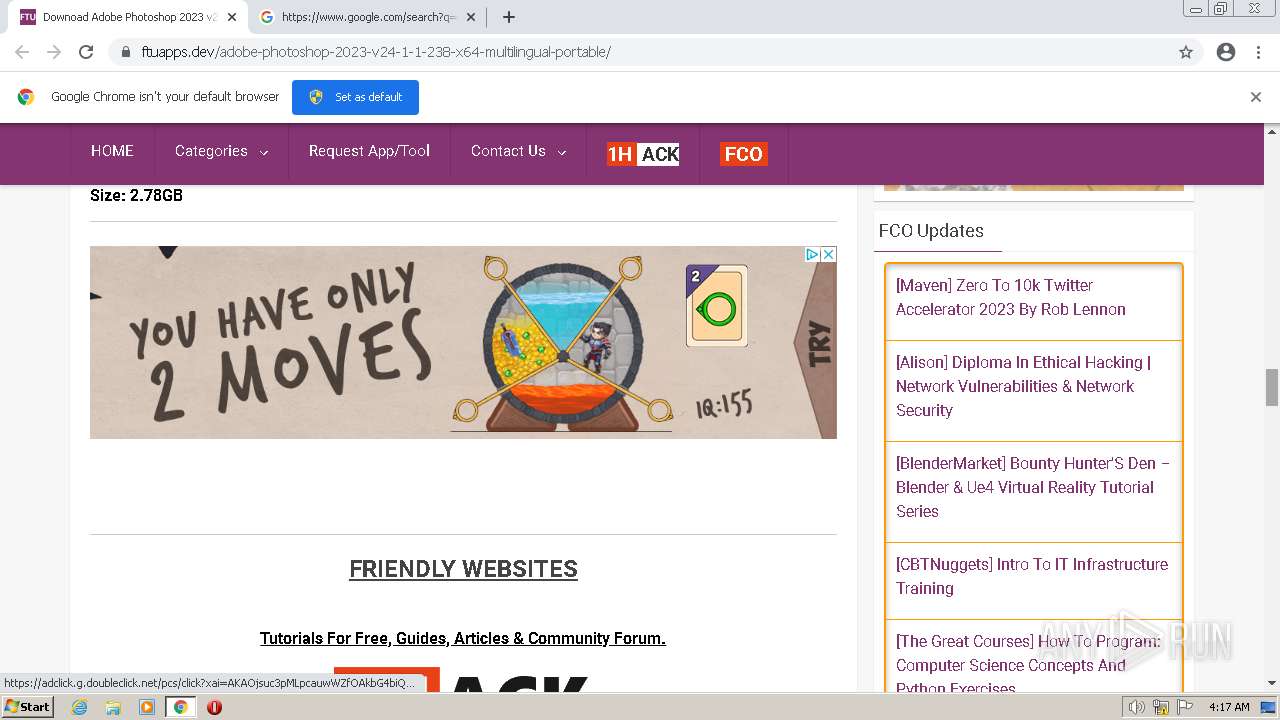1280x720 pixels.
Task: Open the Windows Start button
Action: (x=28, y=707)
